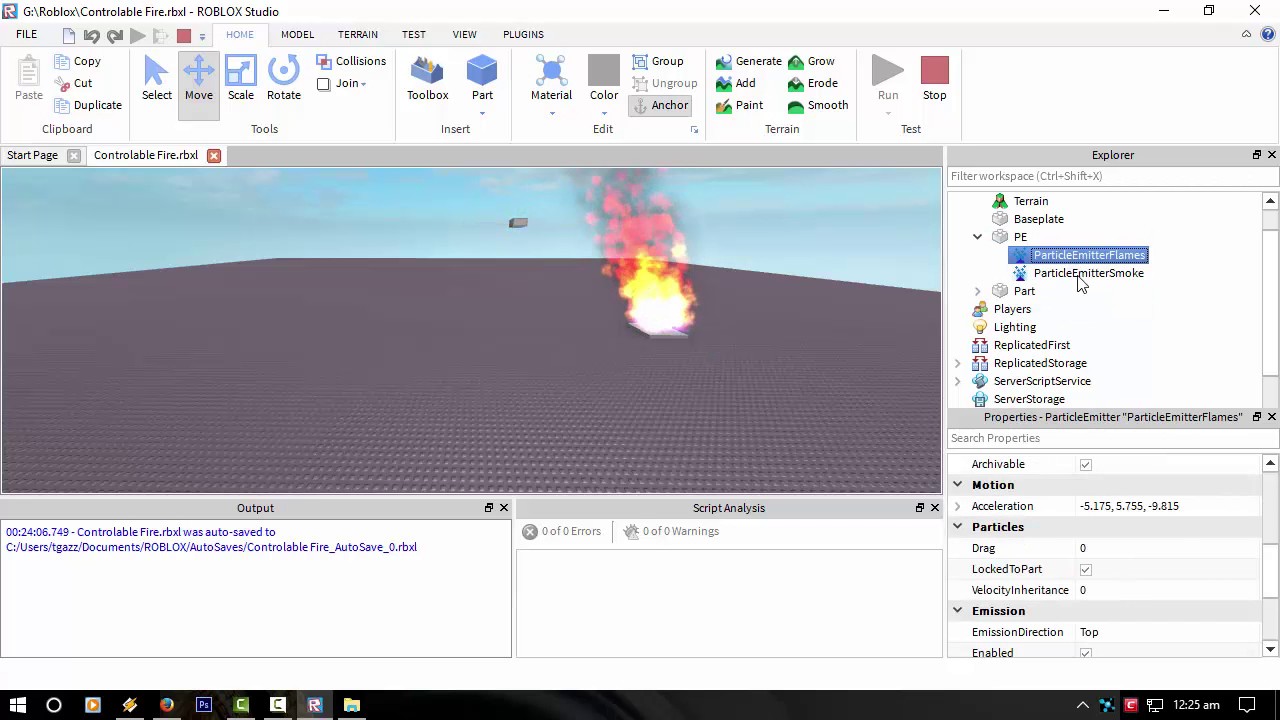Toggle the LockedToPart checkbox

[x=1086, y=569]
